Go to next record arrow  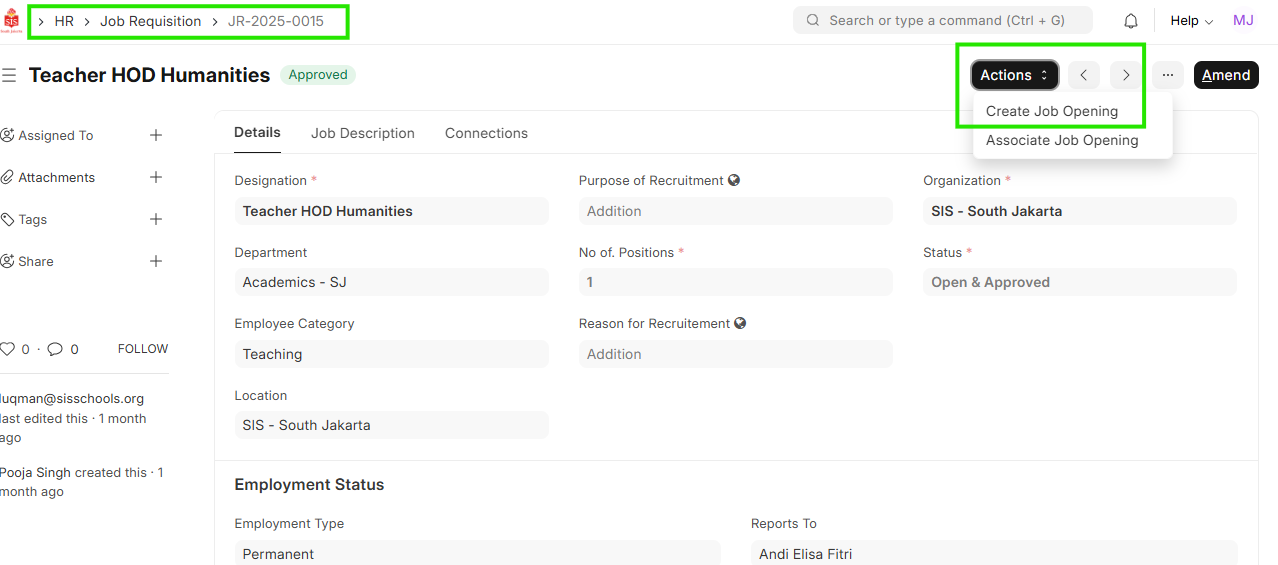coord(1126,75)
